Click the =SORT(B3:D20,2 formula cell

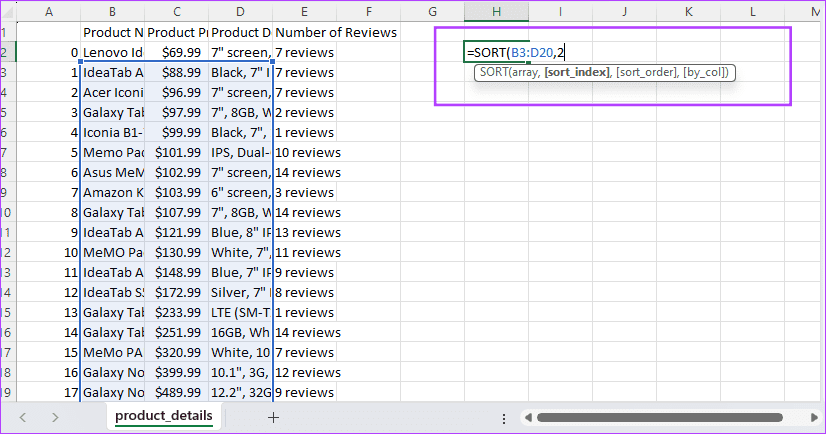tap(516, 52)
